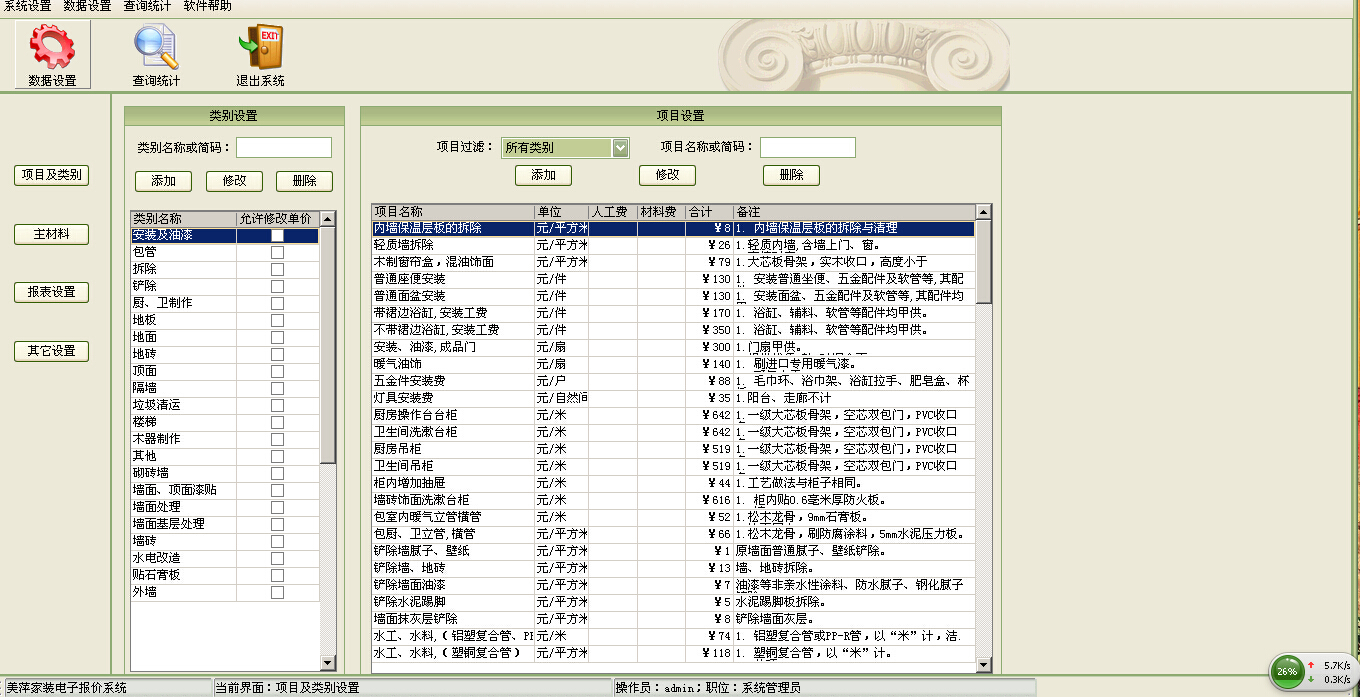Open the 数据设置 gear toolbar icon
The height and width of the screenshot is (697, 1360).
tap(52, 55)
